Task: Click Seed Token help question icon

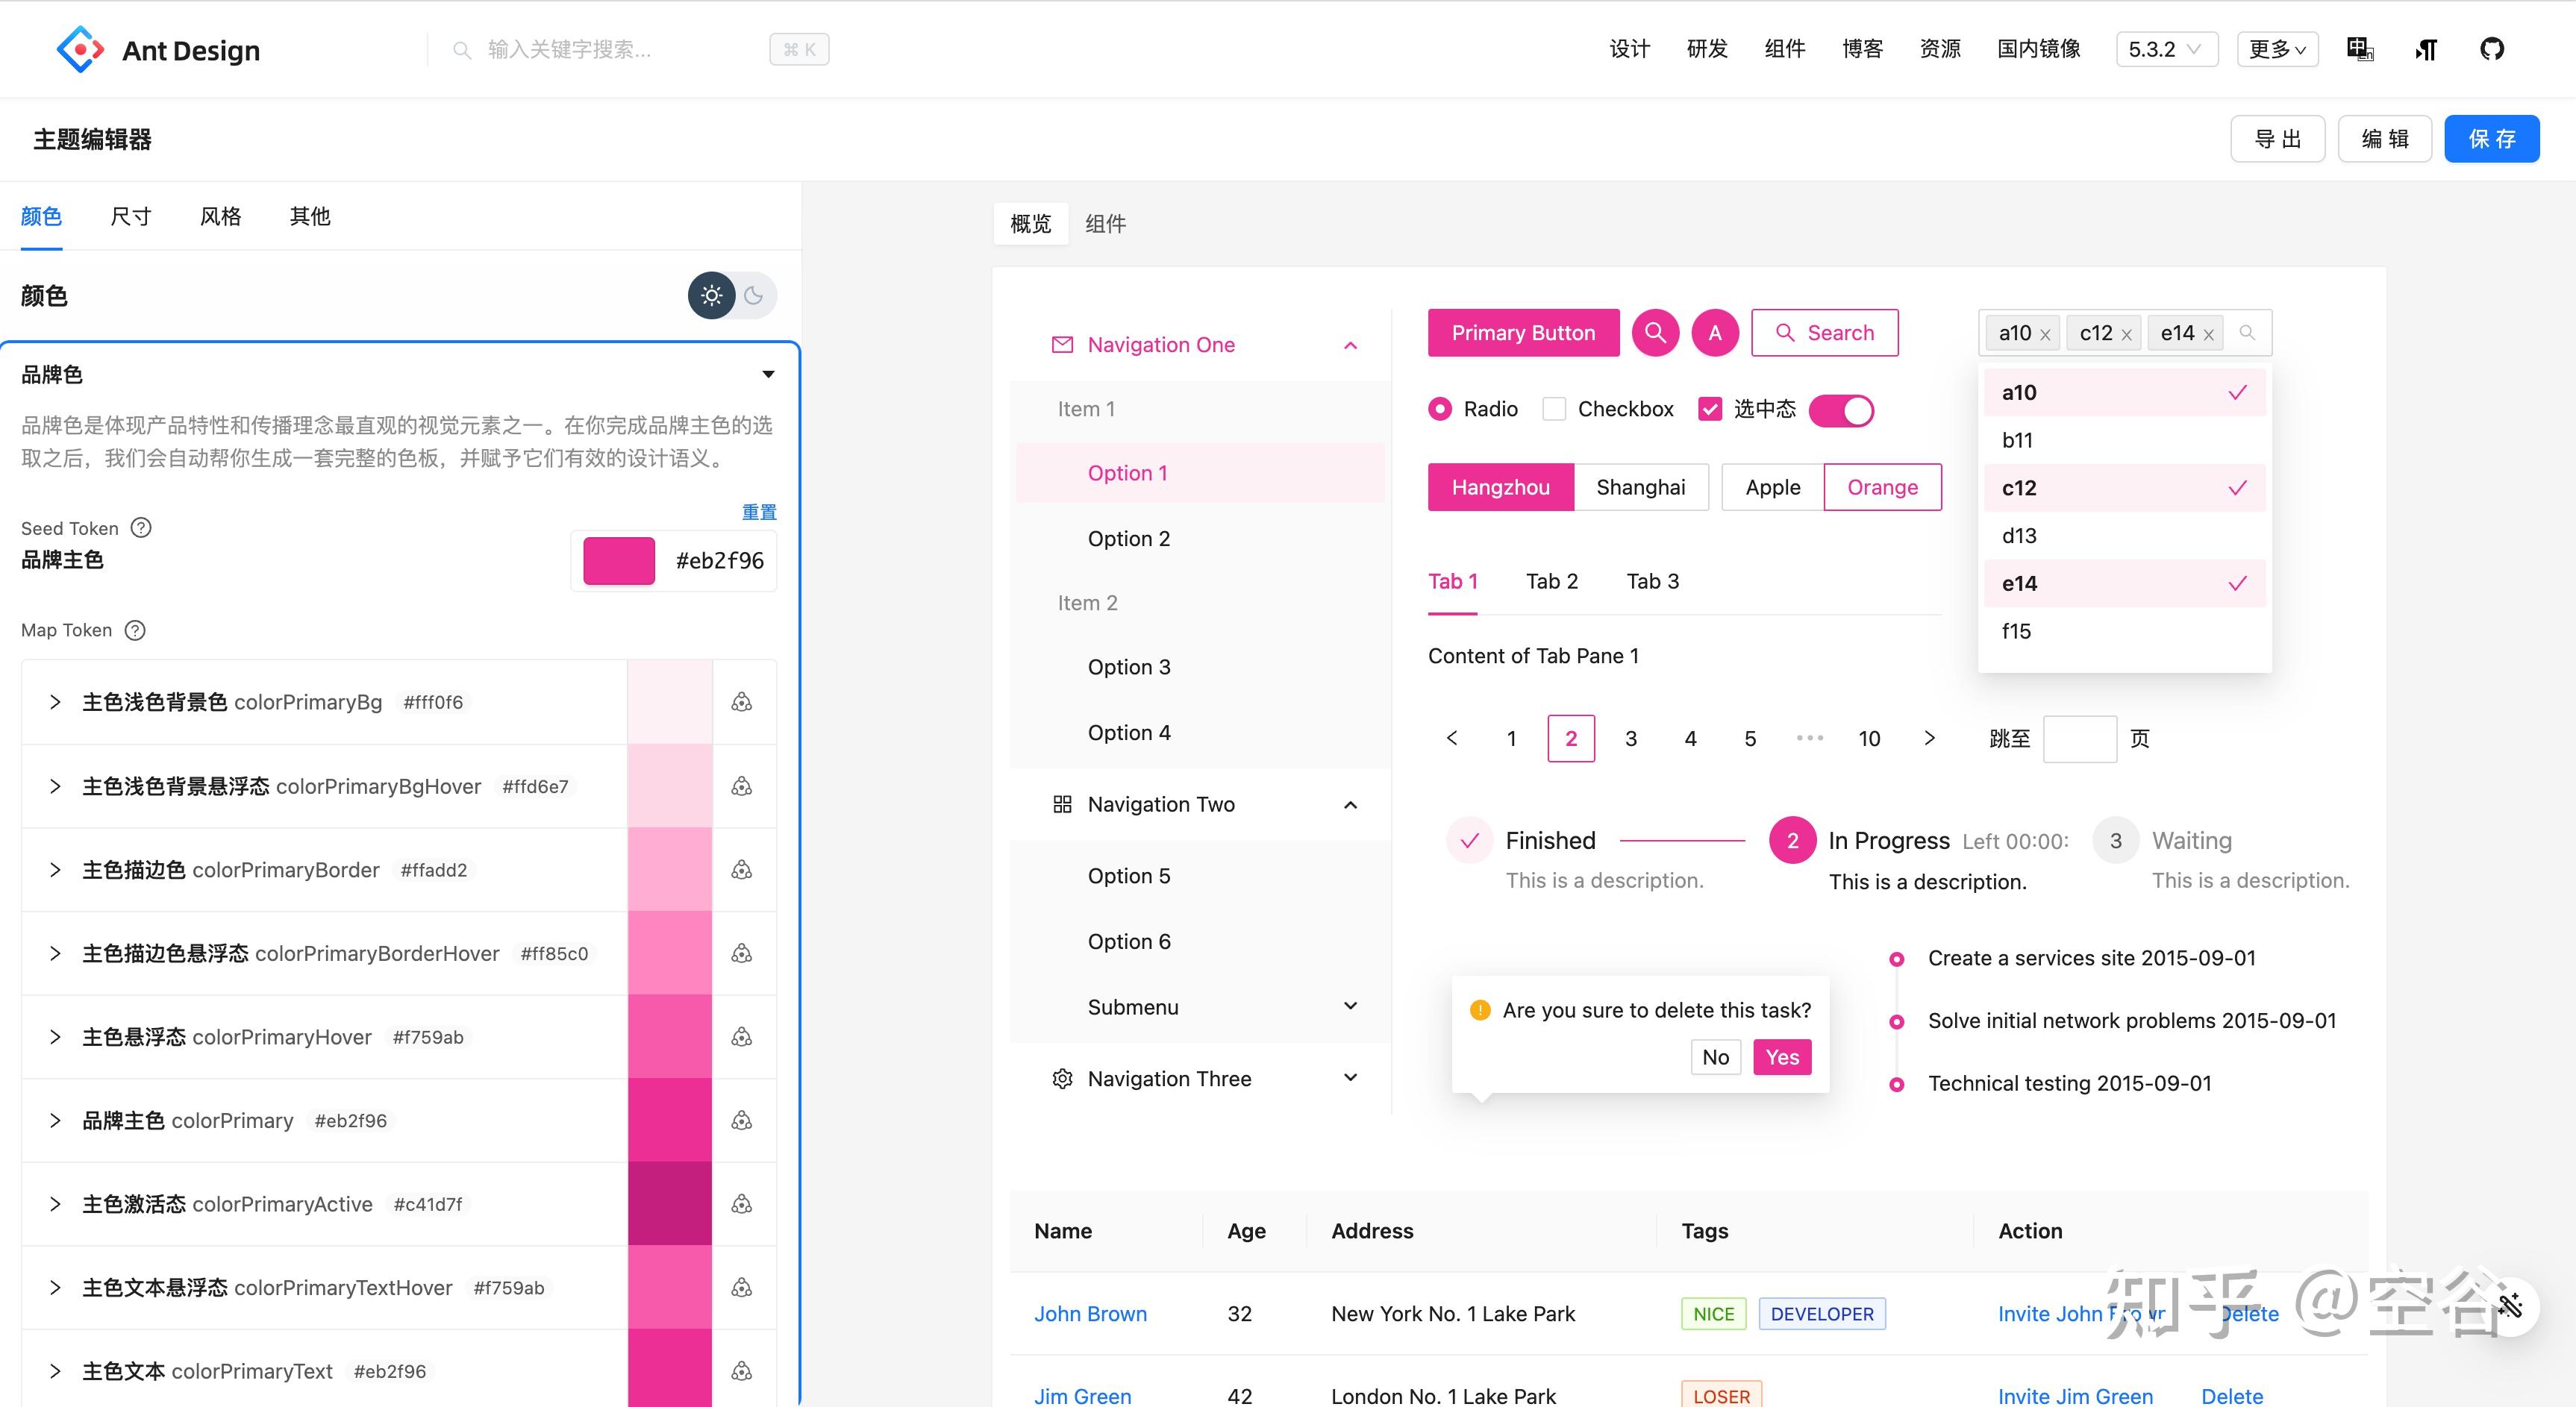Action: pyautogui.click(x=141, y=528)
